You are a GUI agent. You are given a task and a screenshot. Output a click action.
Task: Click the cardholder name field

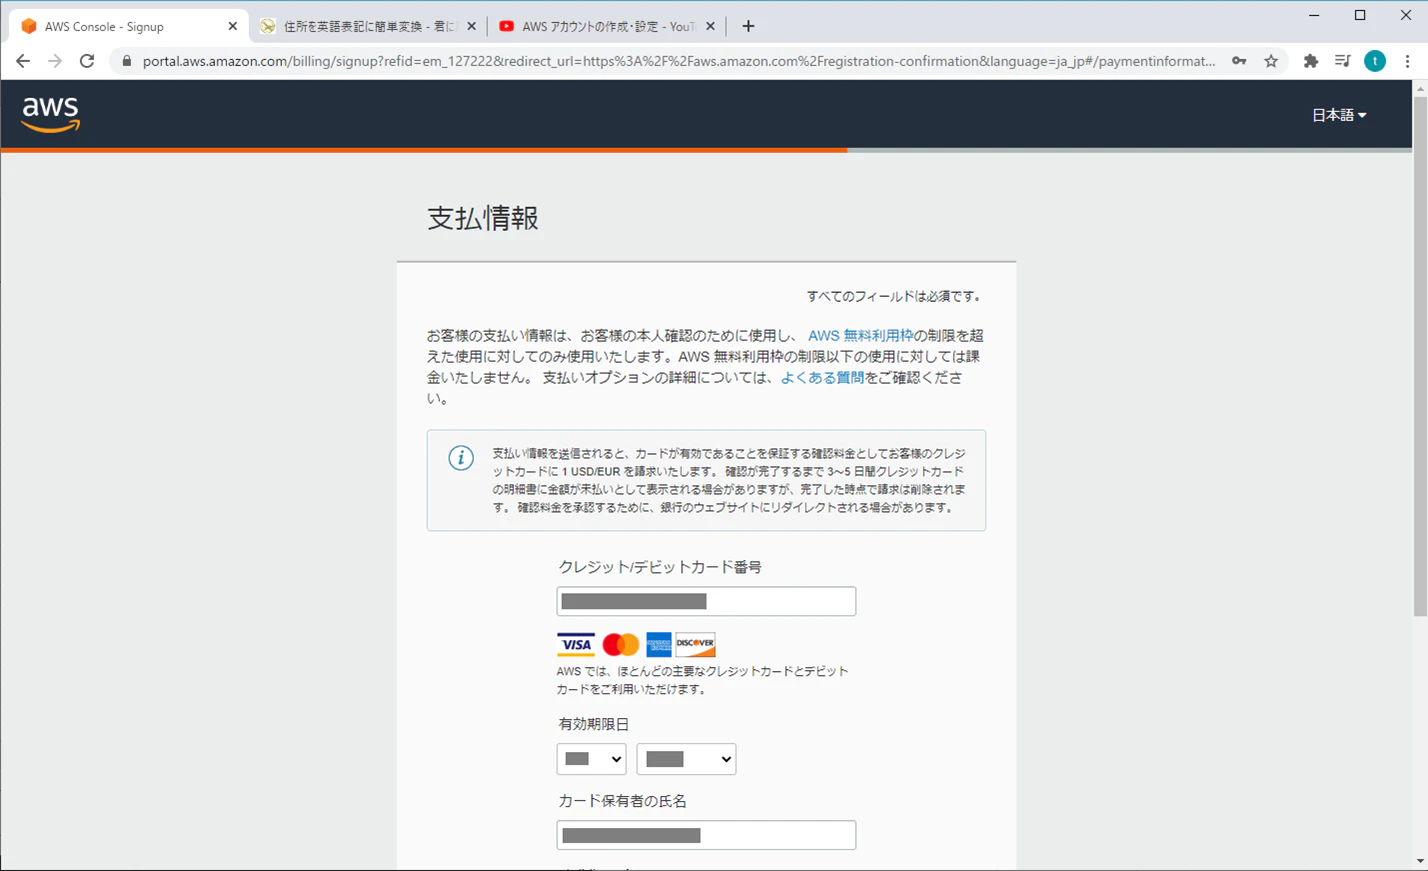[x=706, y=835]
